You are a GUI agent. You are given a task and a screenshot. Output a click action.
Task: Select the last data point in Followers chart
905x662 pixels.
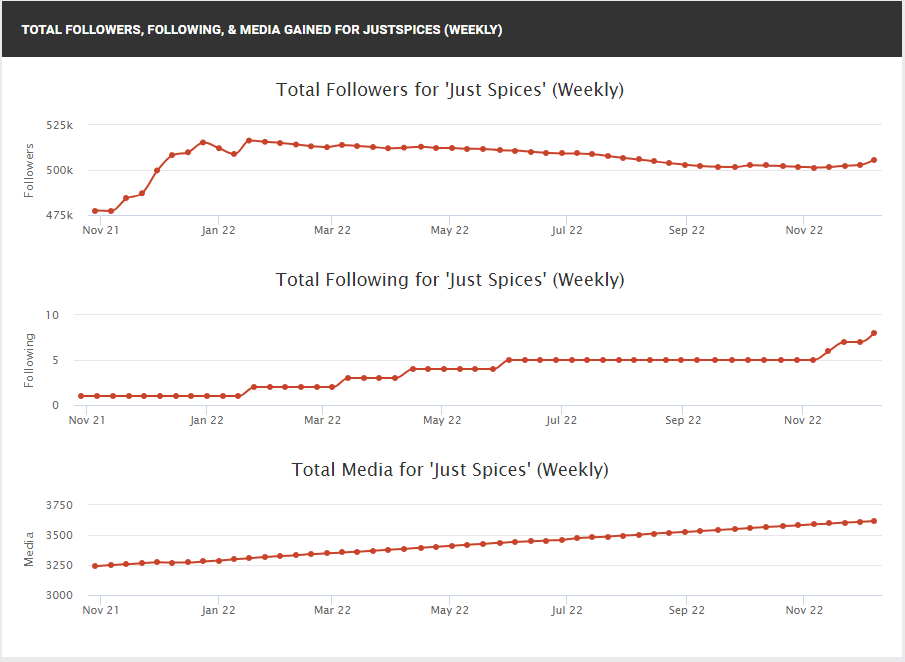coord(874,160)
